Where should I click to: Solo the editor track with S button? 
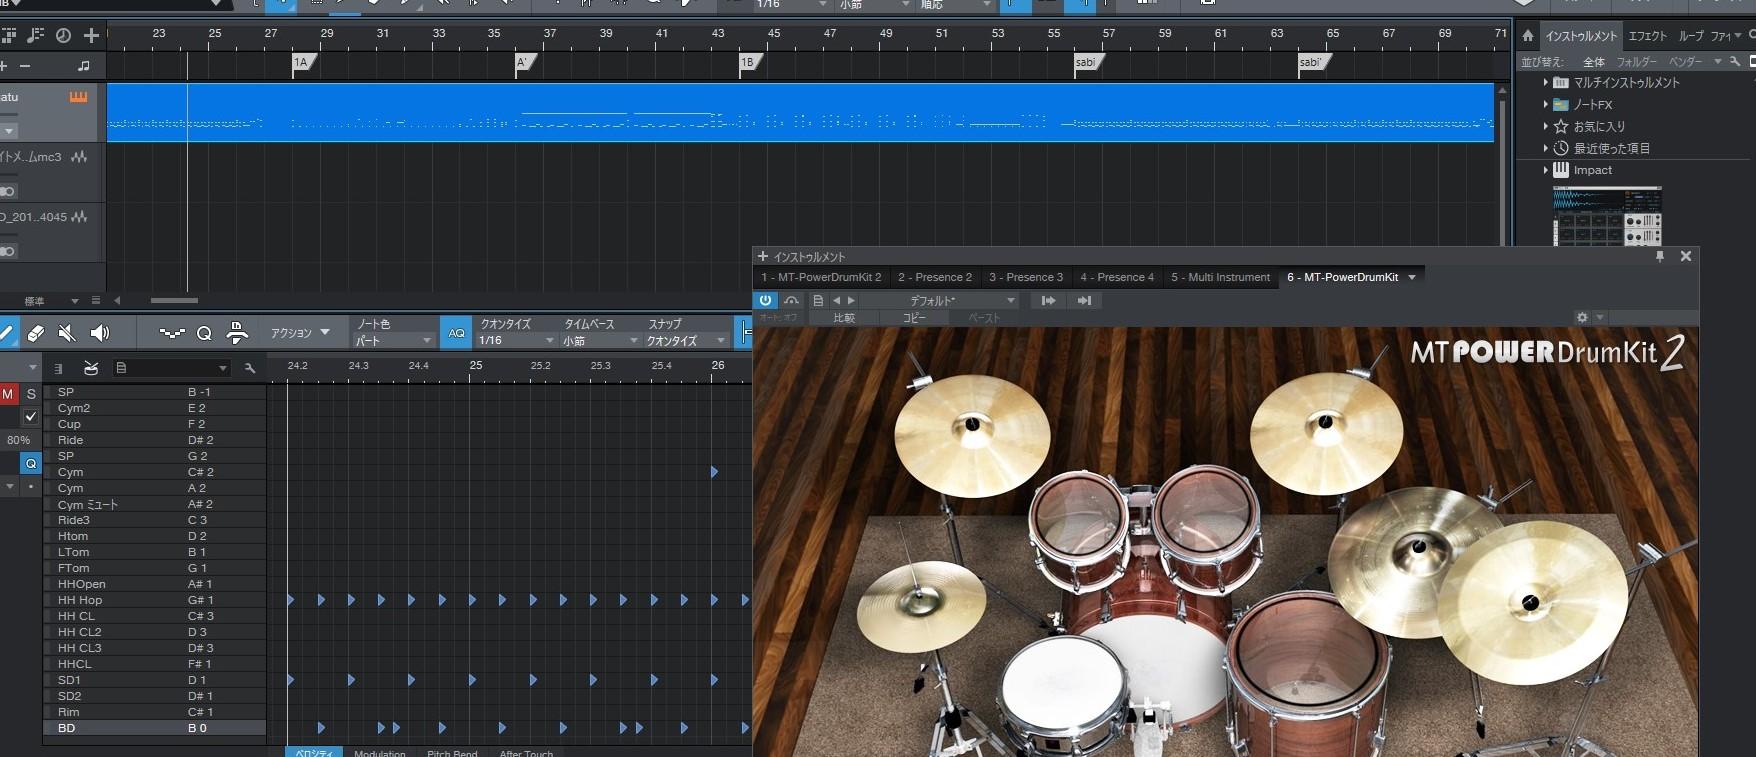31,394
